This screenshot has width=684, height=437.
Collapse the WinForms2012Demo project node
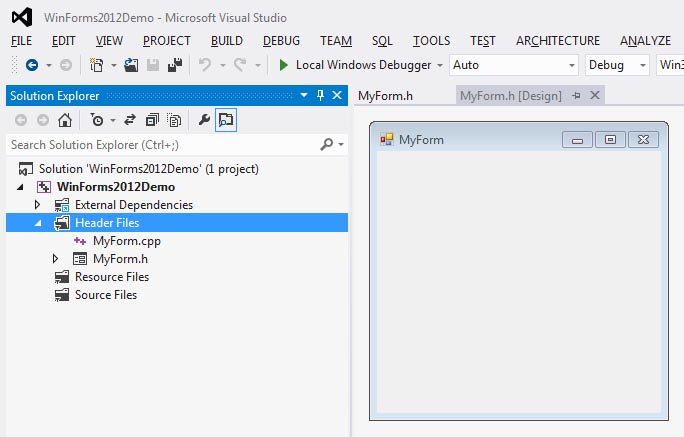pos(20,187)
